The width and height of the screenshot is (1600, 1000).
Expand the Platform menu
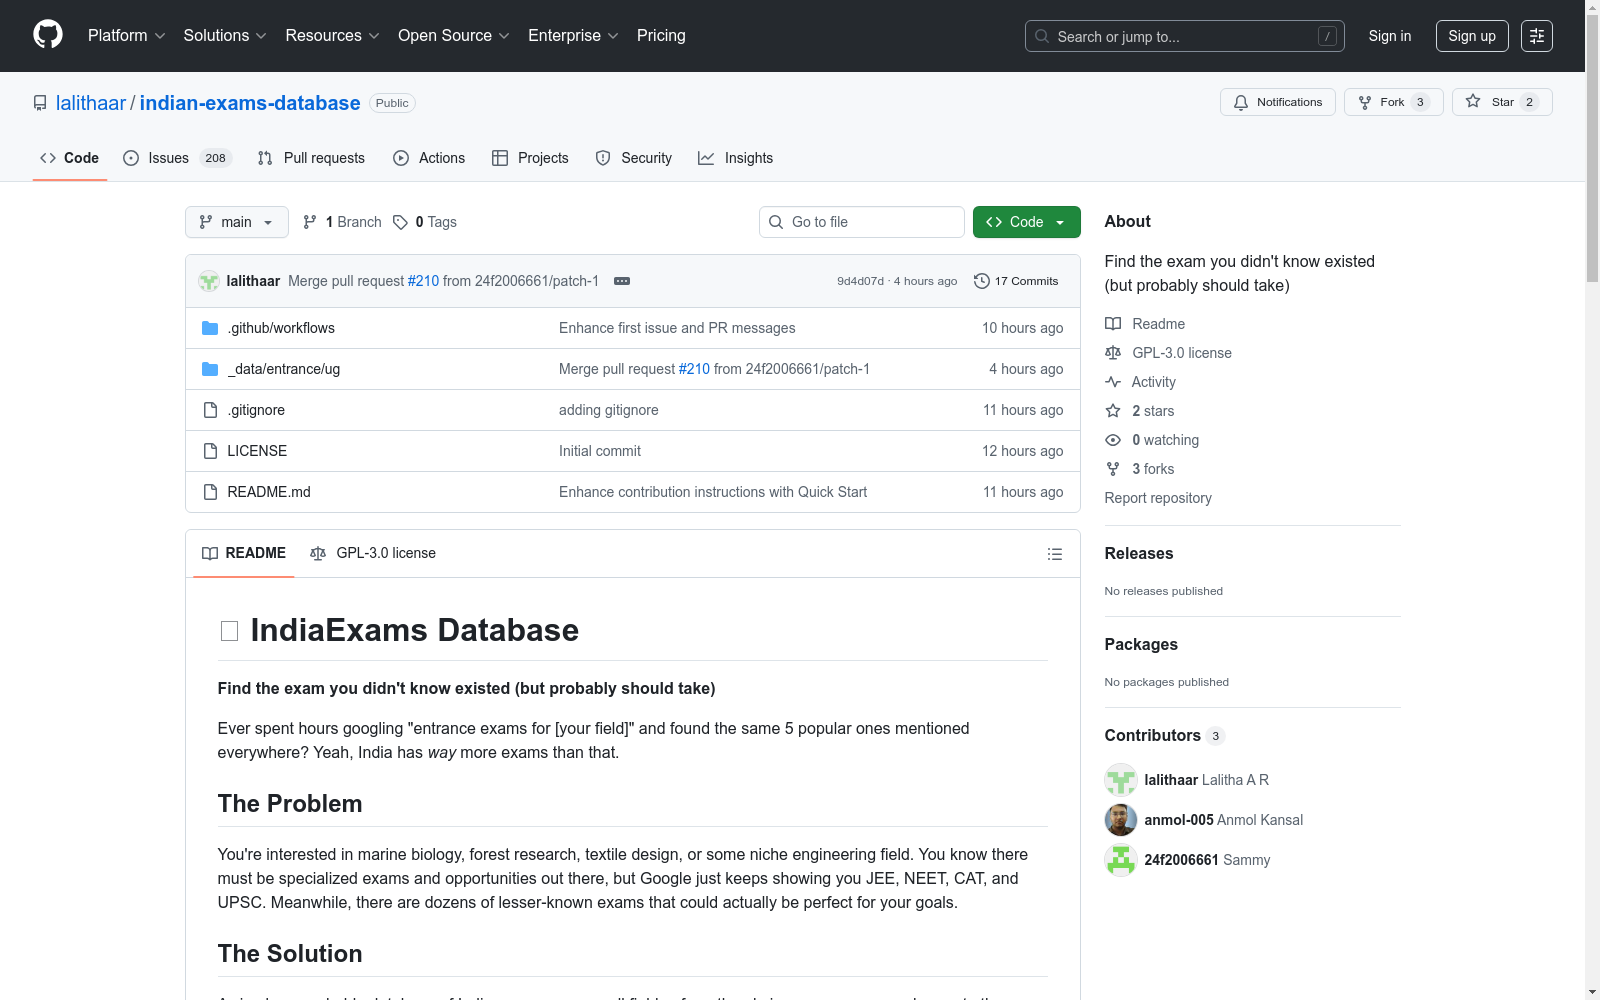127,36
